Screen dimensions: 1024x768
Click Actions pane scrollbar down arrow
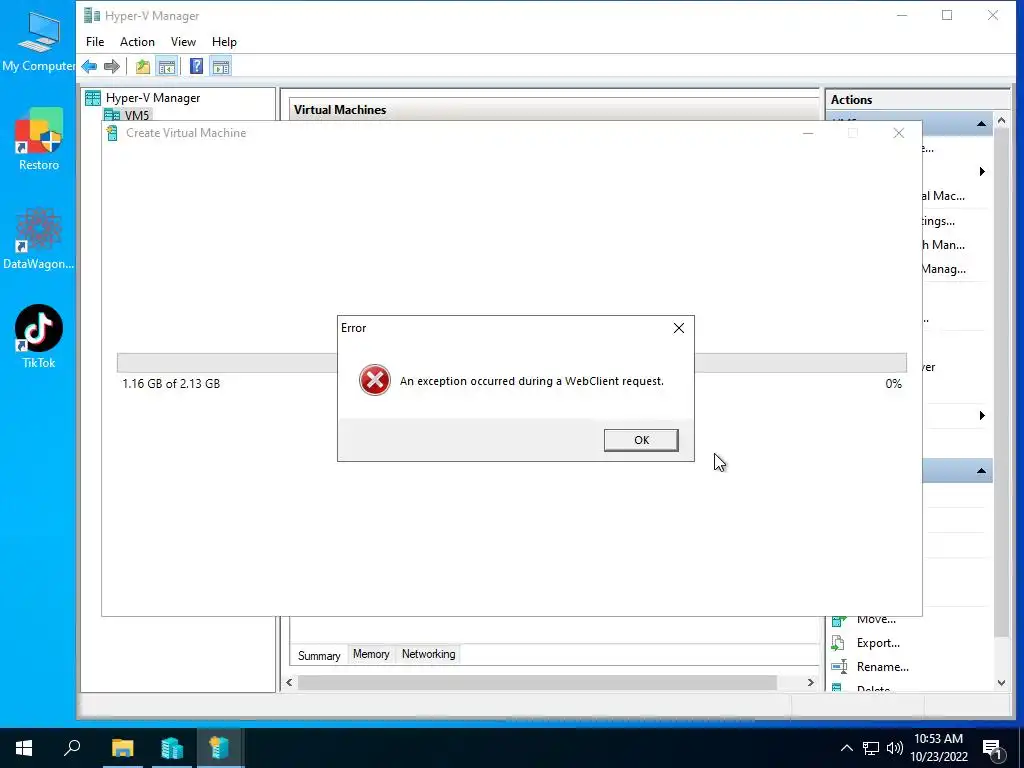(1001, 683)
